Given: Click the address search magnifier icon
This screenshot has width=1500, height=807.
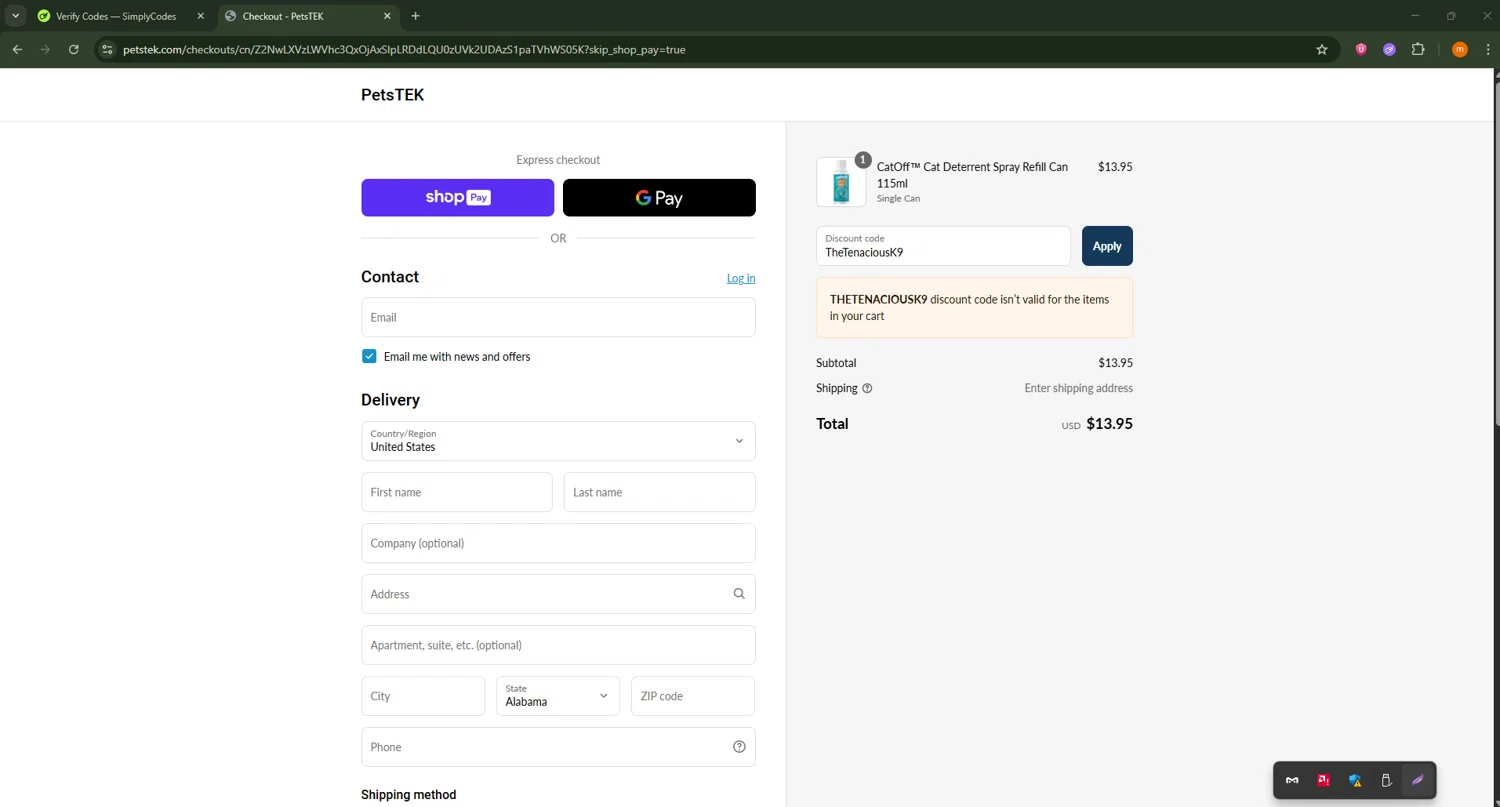Looking at the screenshot, I should [739, 594].
